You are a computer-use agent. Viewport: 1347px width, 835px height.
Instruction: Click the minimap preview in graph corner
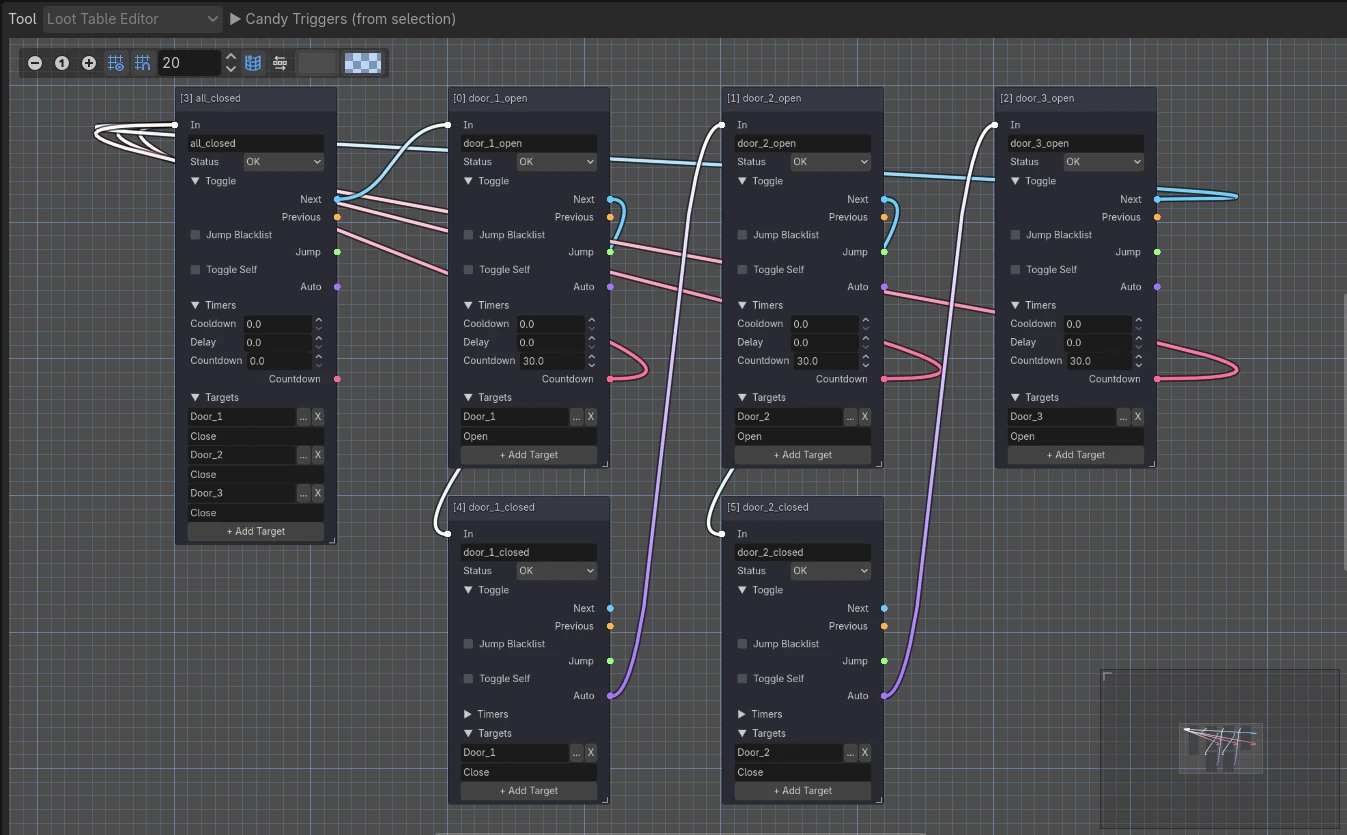(x=1220, y=748)
